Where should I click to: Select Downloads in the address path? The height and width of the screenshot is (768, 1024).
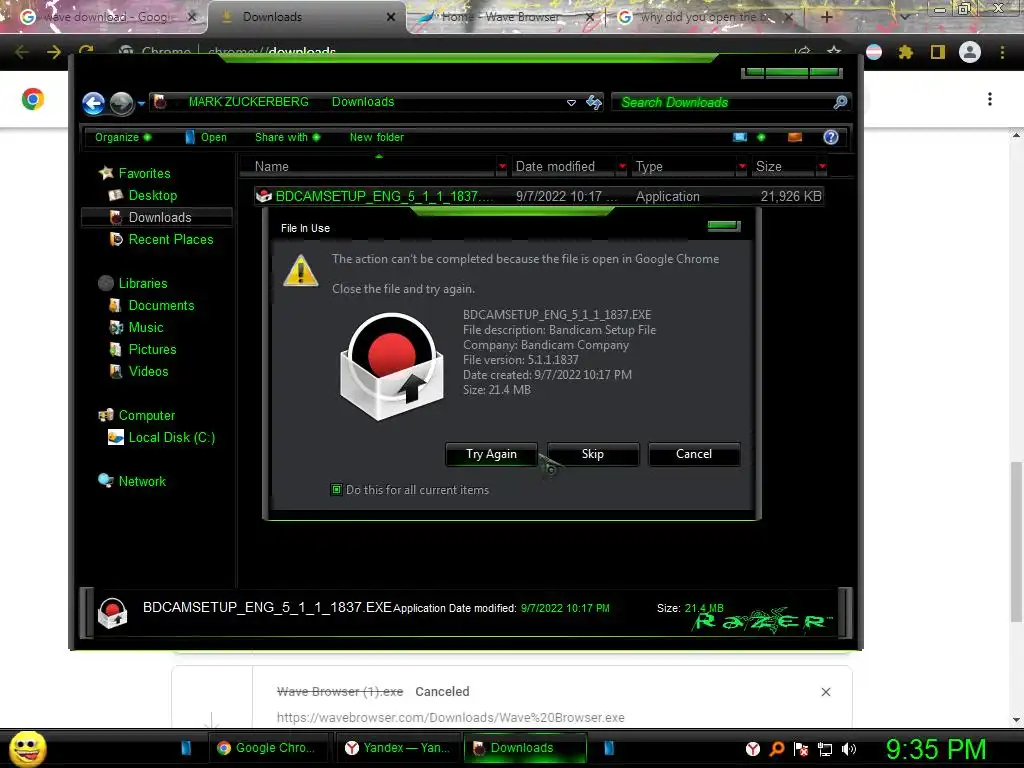point(363,102)
